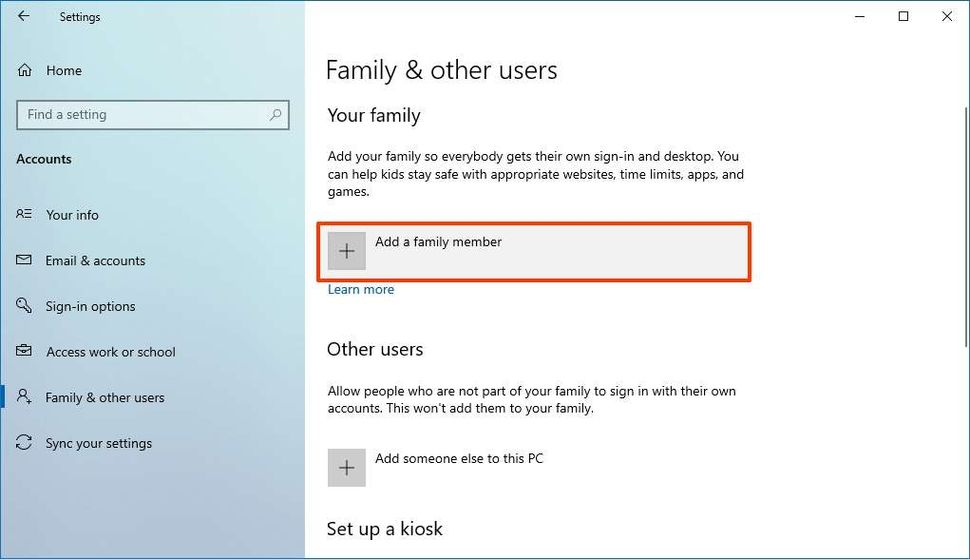
Task: Close the Settings window
Action: (x=946, y=16)
